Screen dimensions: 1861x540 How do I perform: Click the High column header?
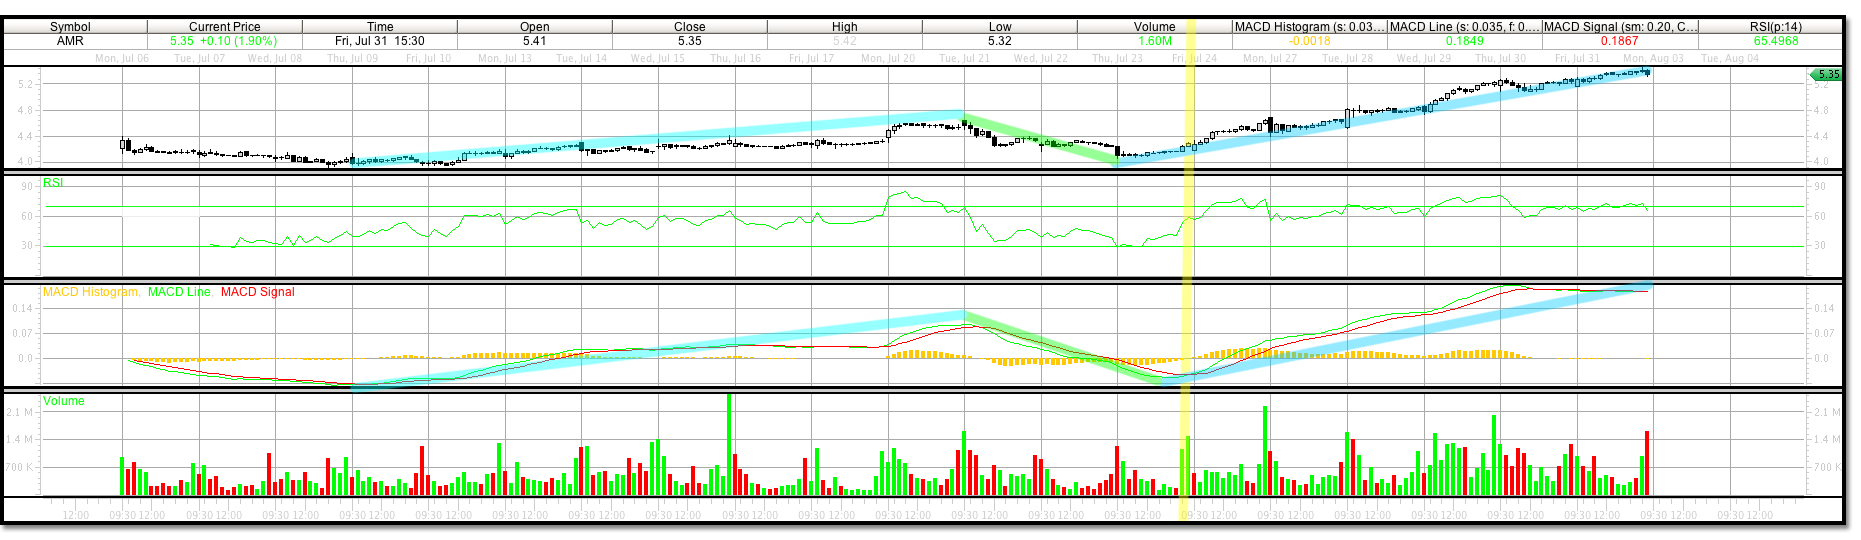844,27
